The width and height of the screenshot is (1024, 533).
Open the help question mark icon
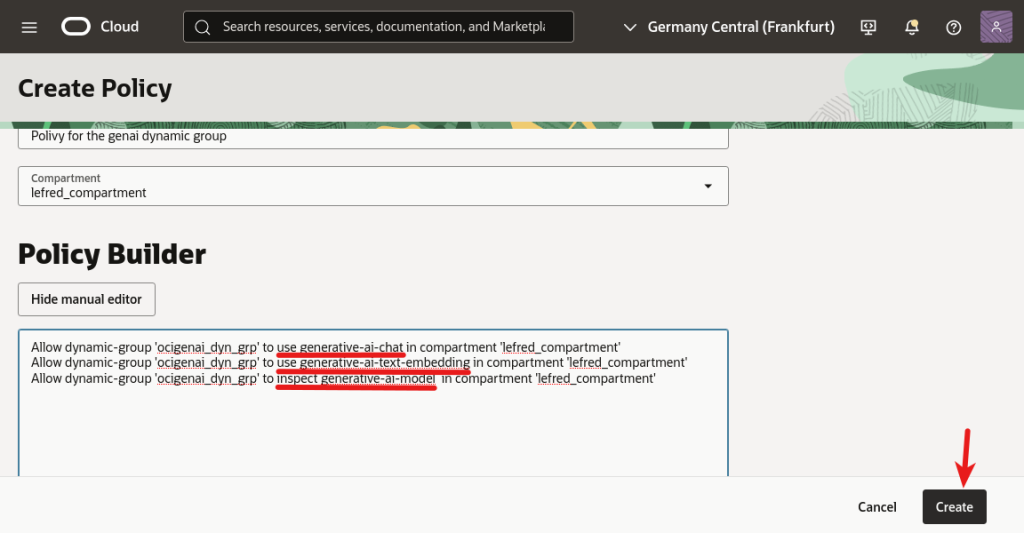point(953,27)
